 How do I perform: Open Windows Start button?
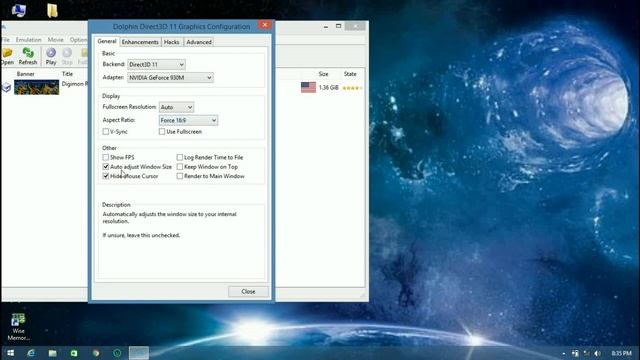pyautogui.click(x=10, y=353)
